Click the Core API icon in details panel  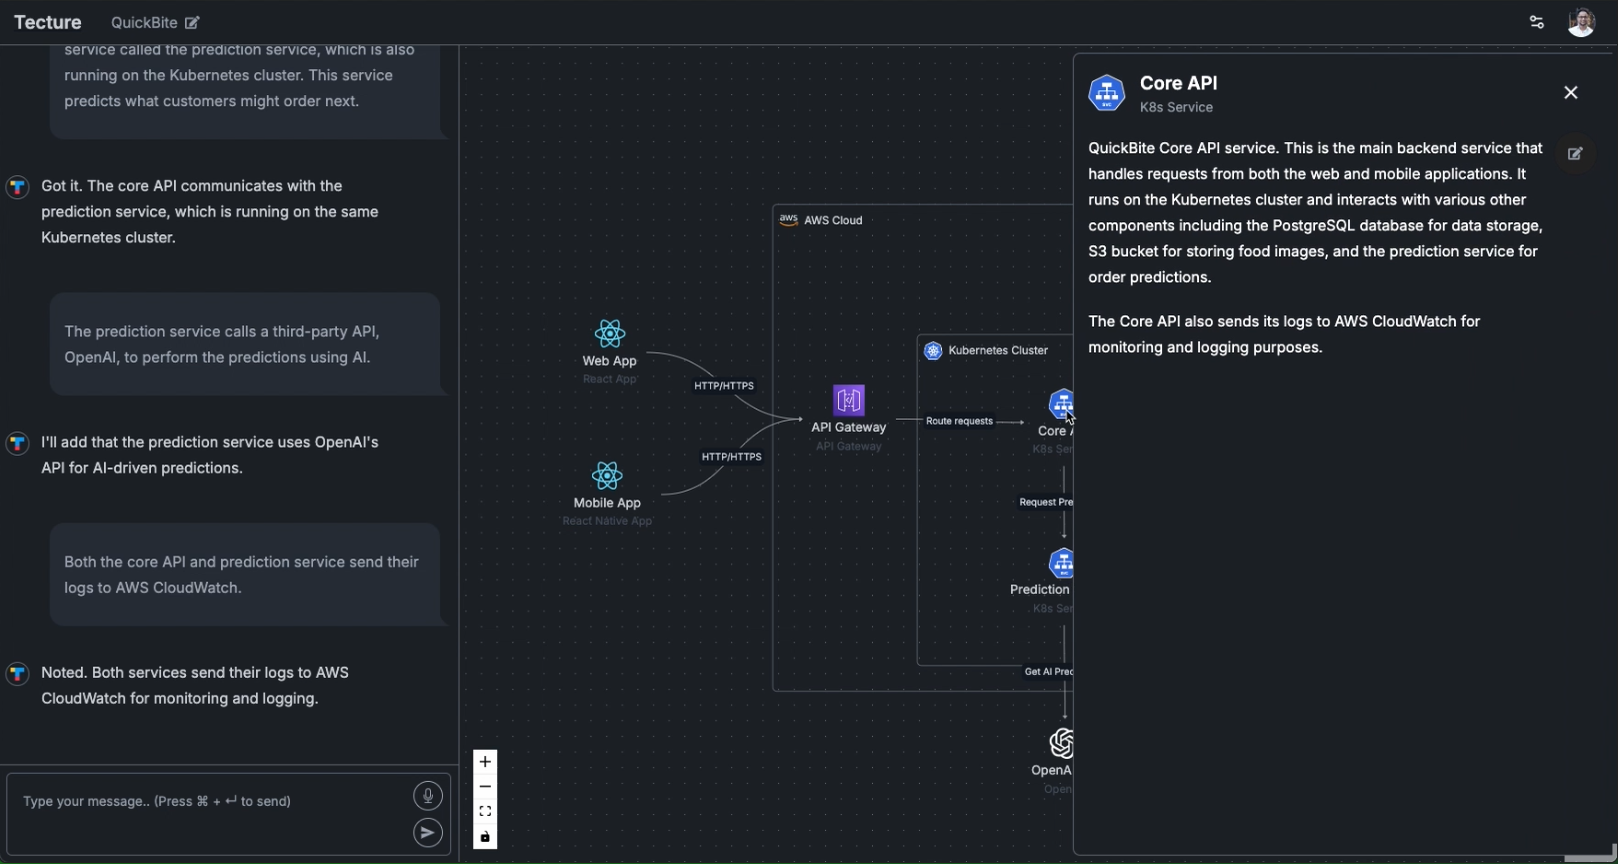[x=1107, y=93]
